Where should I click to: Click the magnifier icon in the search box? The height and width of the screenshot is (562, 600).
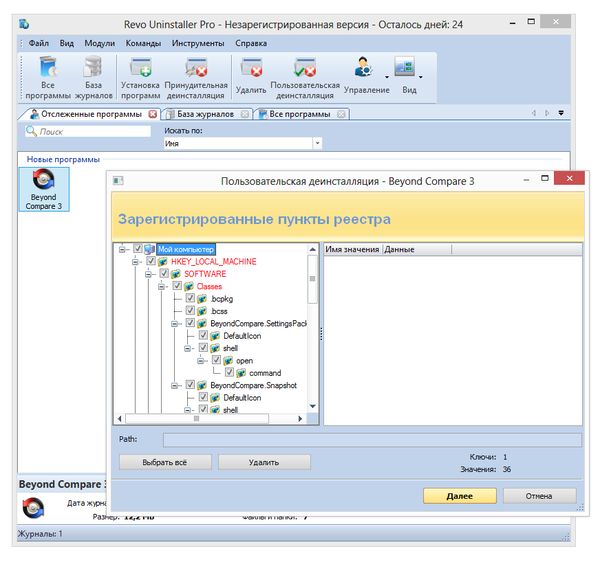pyautogui.click(x=31, y=131)
